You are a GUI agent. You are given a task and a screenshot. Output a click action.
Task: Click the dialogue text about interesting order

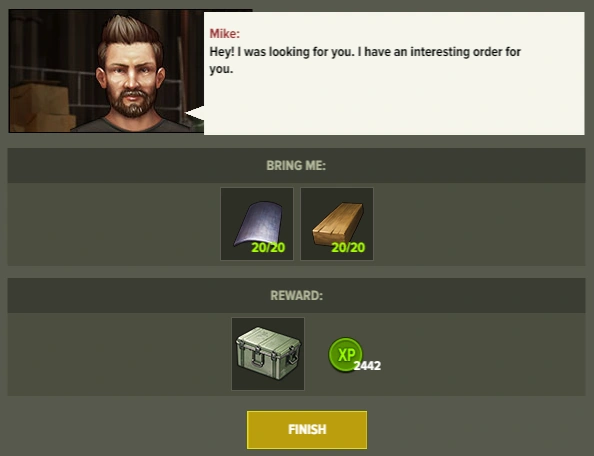click(365, 60)
